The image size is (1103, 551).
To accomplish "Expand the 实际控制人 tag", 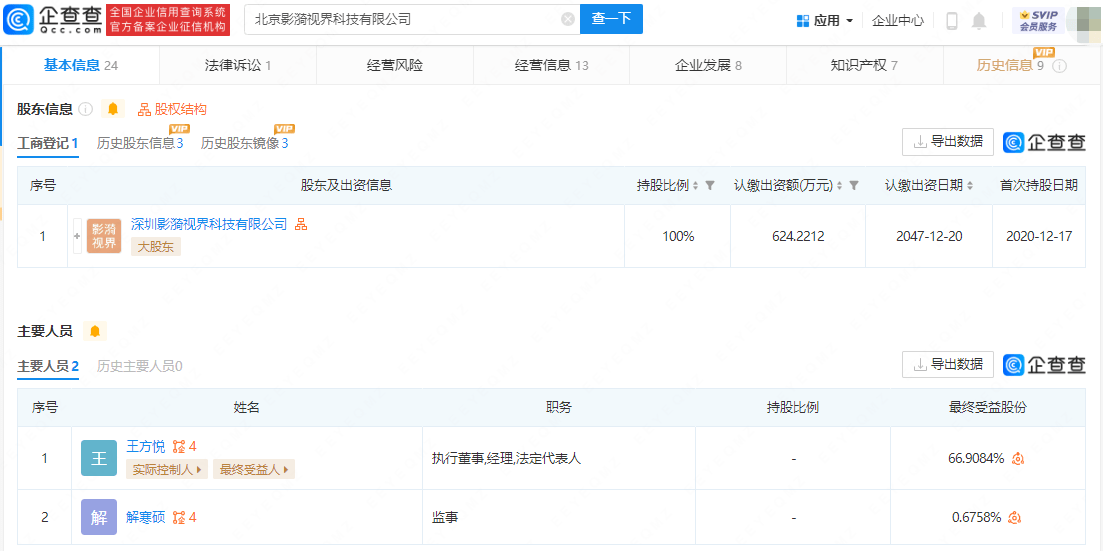I will (167, 469).
